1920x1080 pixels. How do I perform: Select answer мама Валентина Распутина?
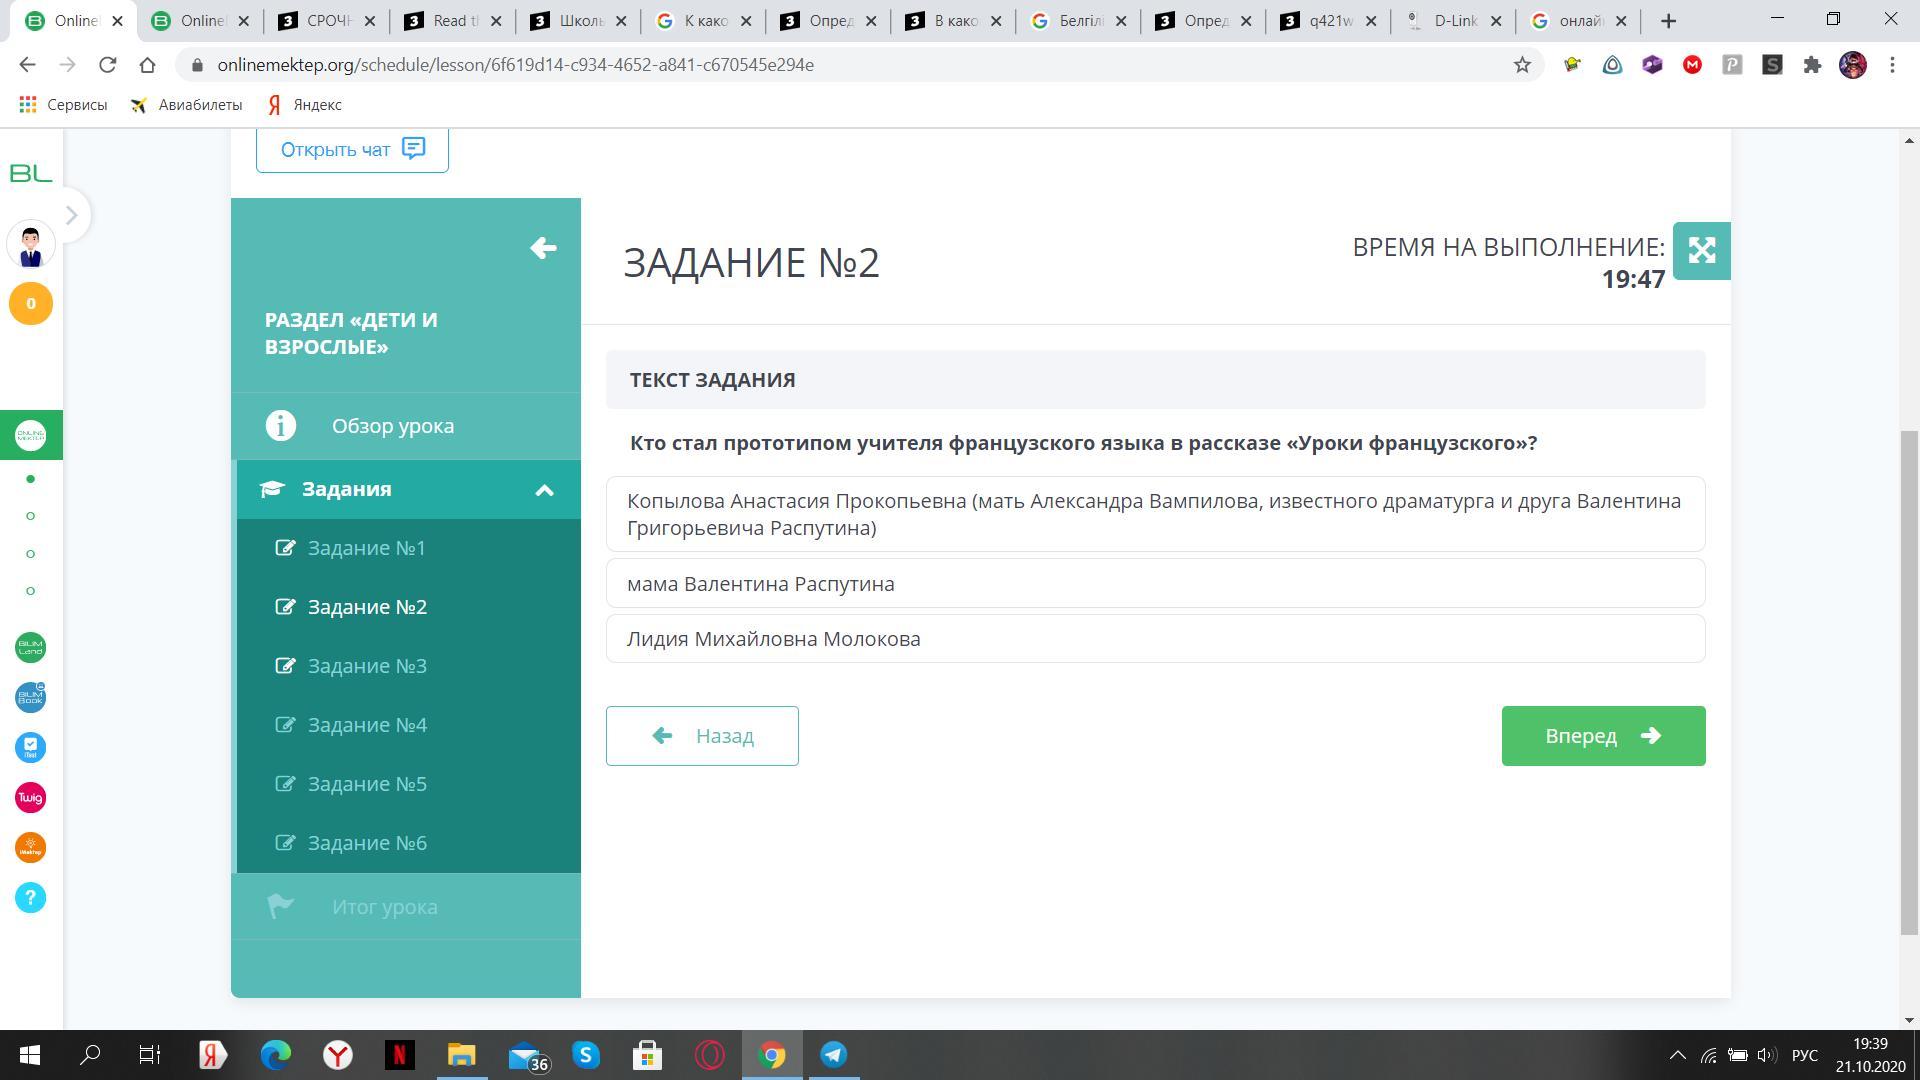pos(1154,584)
